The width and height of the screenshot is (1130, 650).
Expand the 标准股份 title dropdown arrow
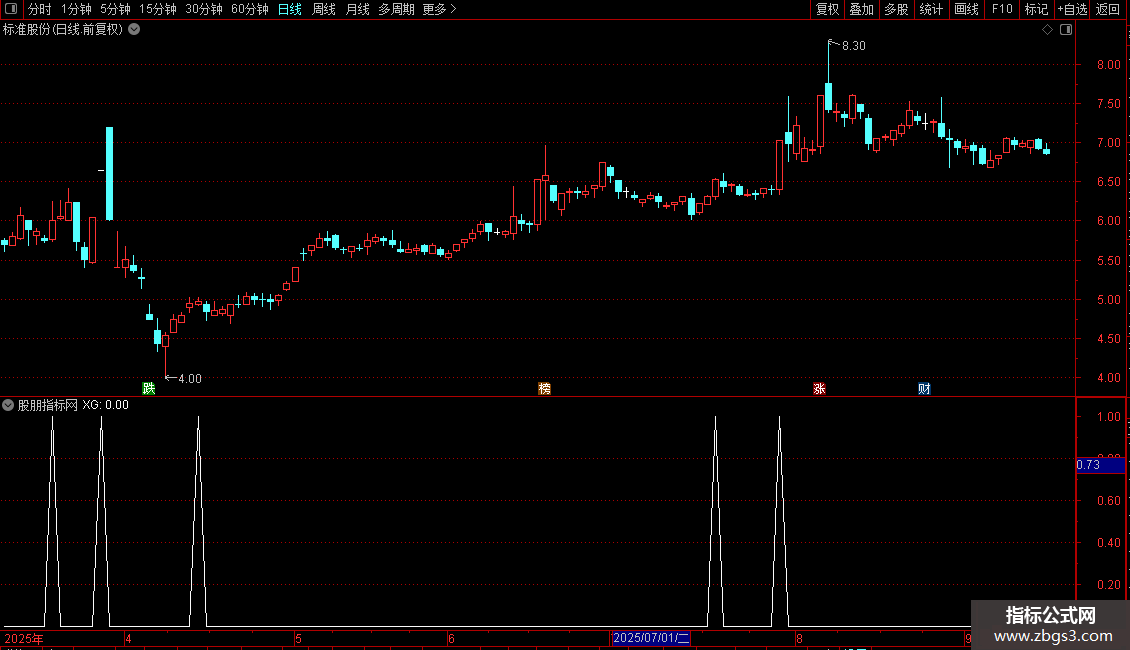134,30
